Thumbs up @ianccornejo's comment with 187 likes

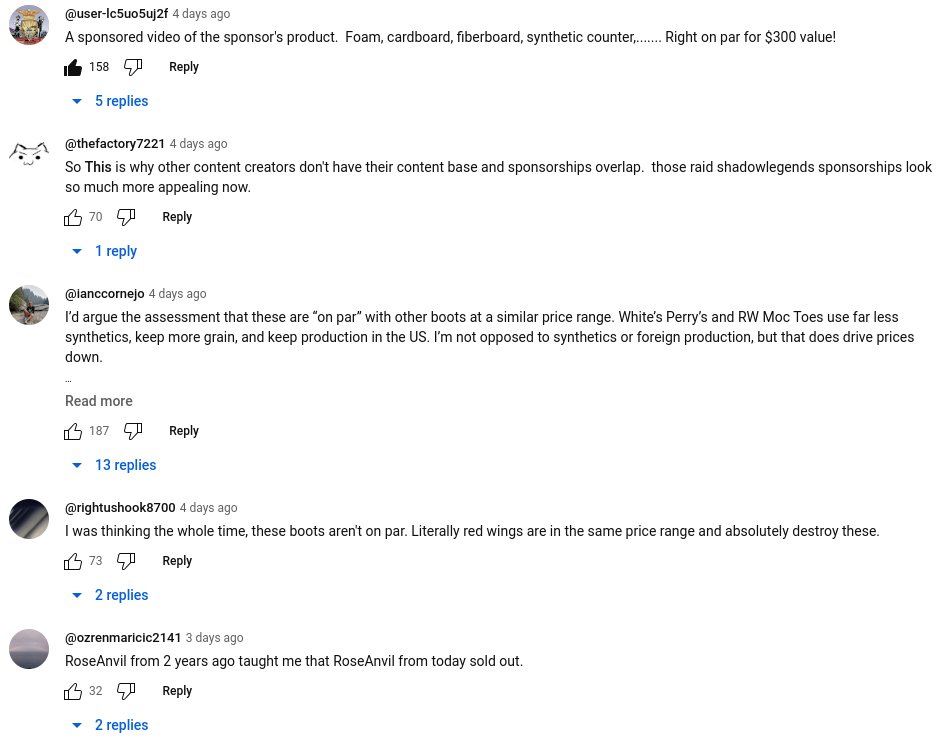pyautogui.click(x=73, y=431)
